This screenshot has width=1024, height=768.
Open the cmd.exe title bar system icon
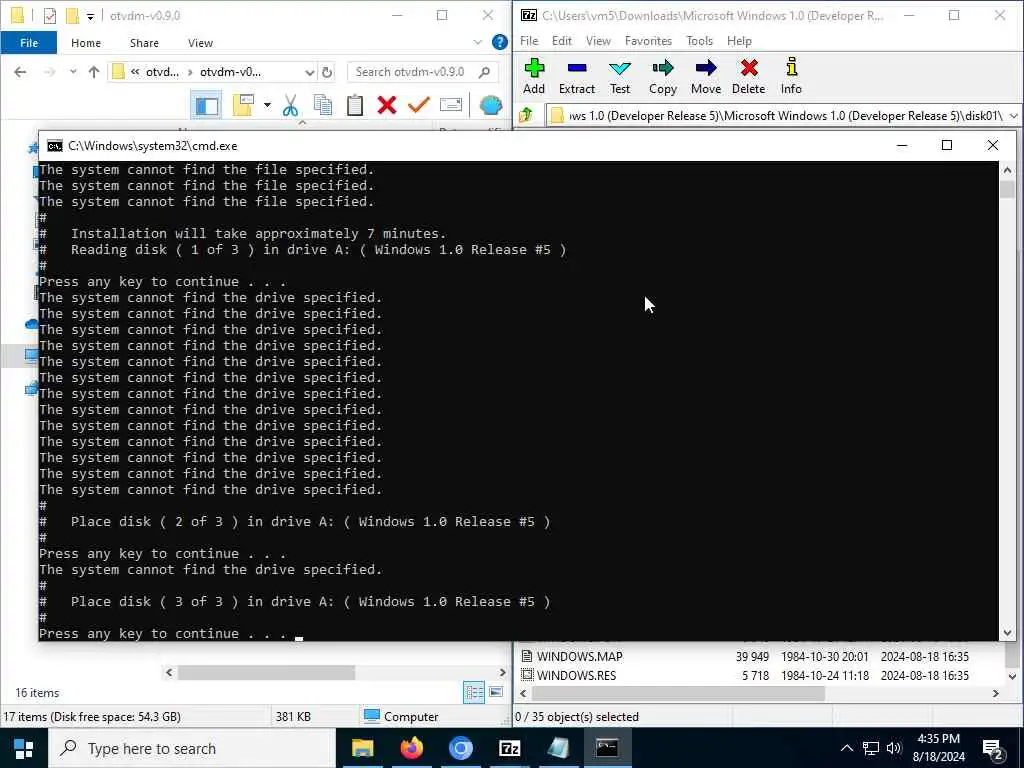55,146
